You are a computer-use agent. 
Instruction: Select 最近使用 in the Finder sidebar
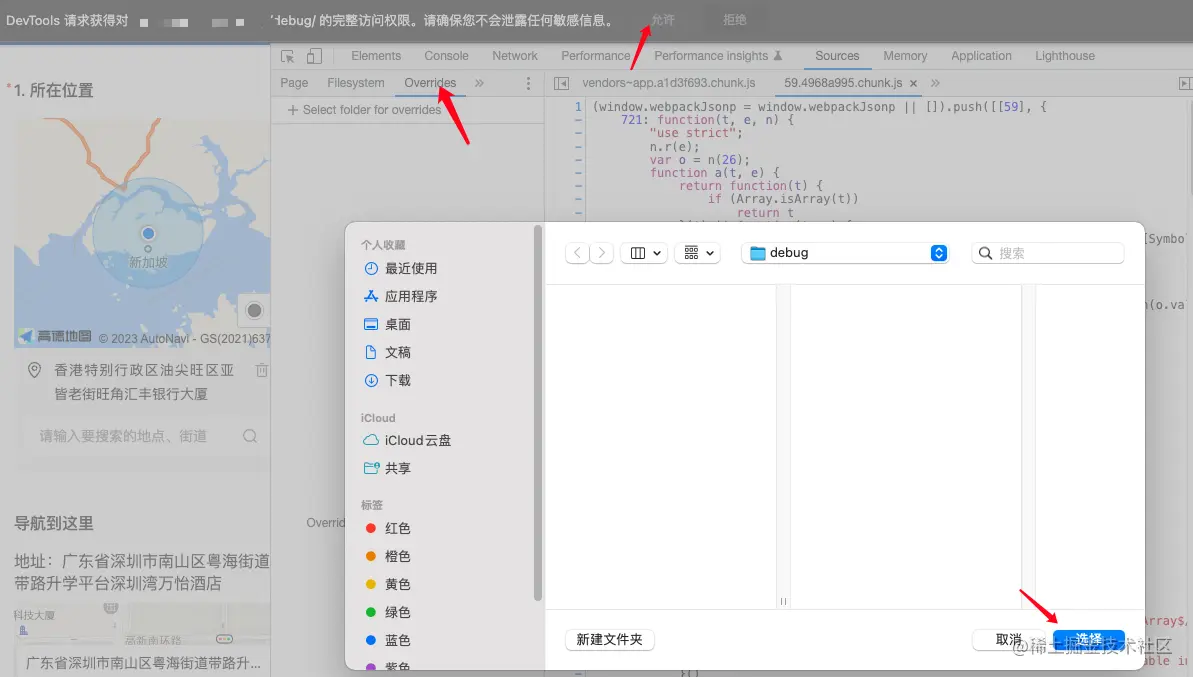[409, 268]
